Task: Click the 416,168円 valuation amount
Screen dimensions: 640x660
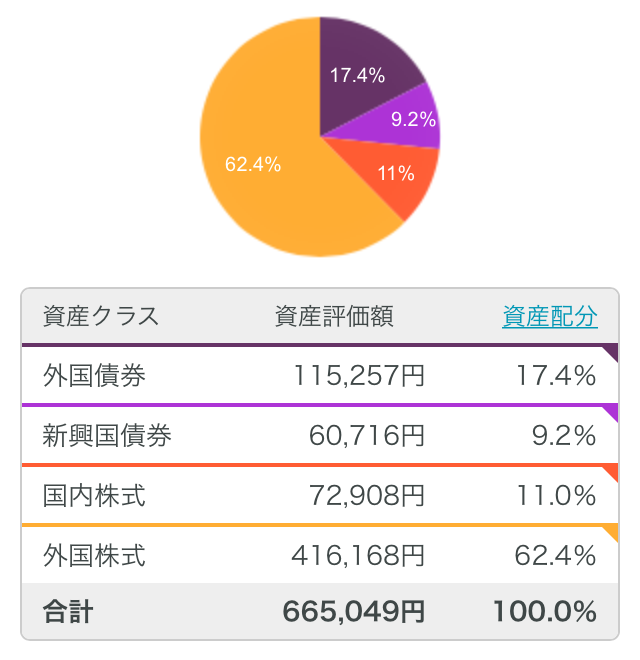Action: click(x=359, y=554)
